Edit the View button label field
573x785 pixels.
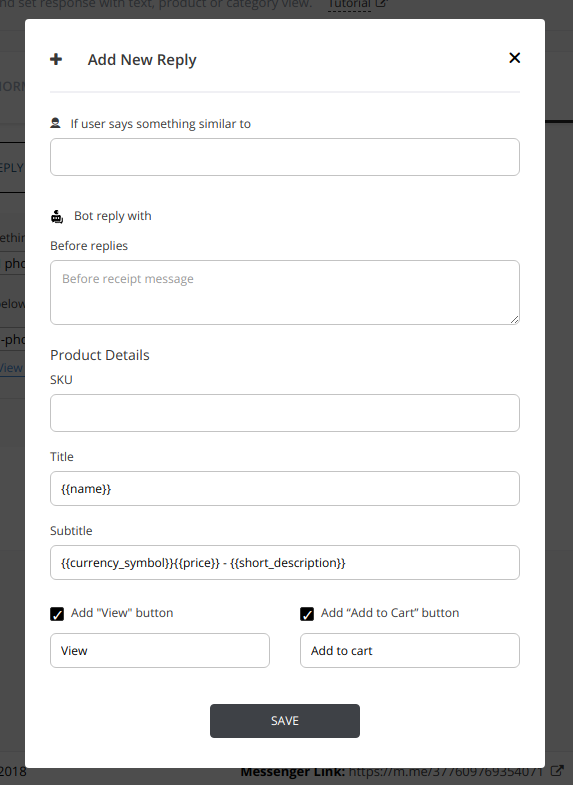coord(160,651)
